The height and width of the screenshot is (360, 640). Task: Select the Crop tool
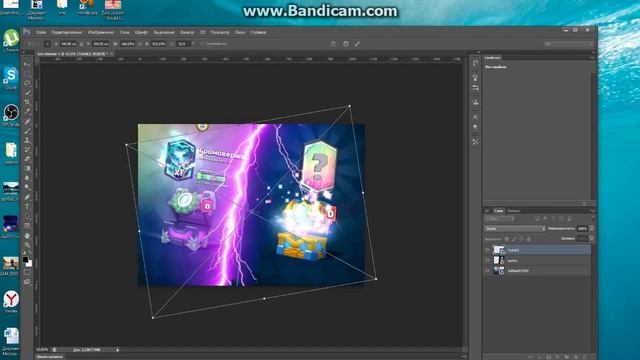point(27,102)
